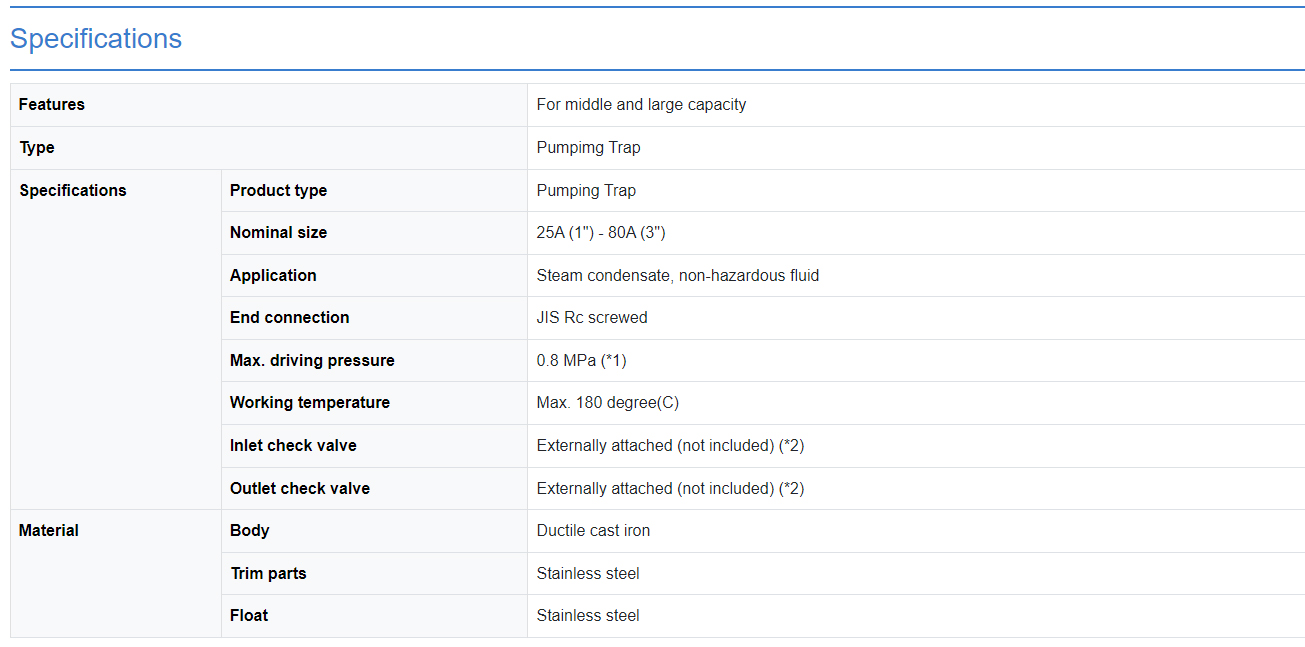Click the Nominal size label

pos(278,233)
